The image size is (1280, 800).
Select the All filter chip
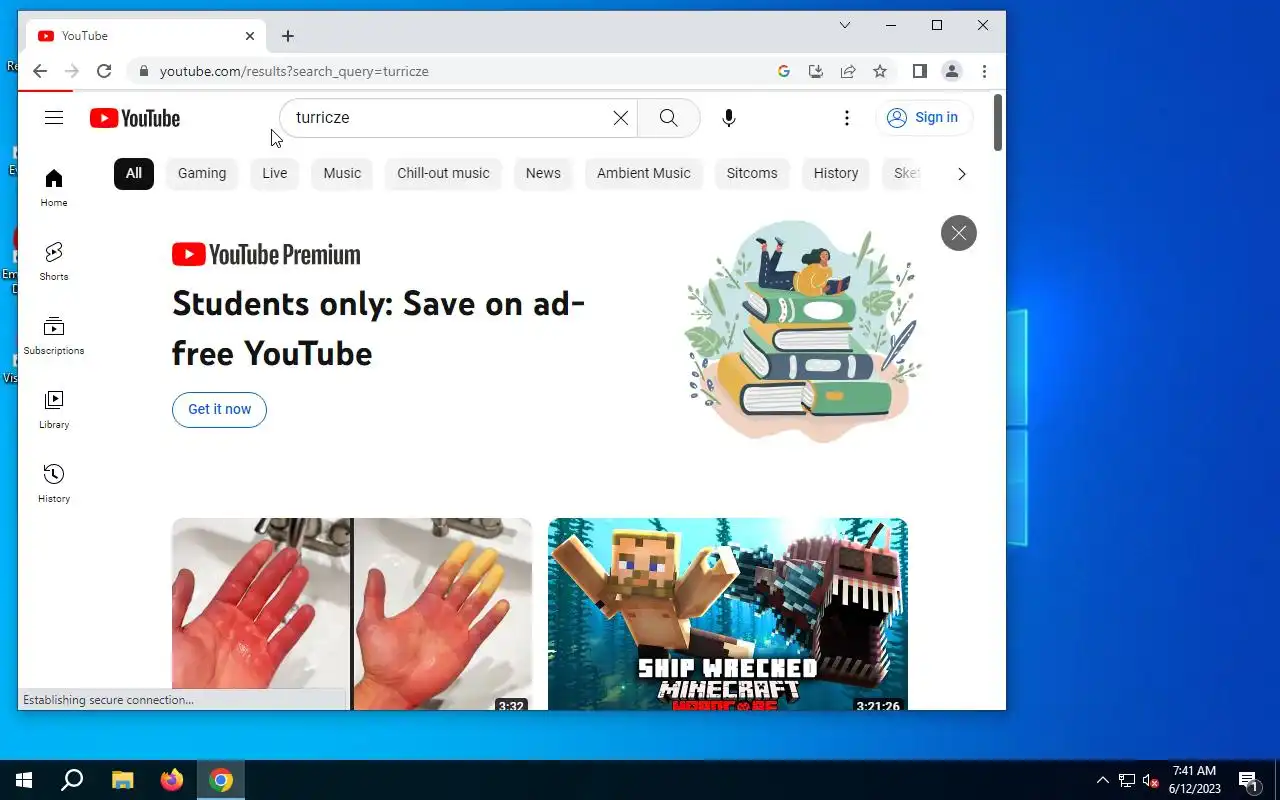(134, 173)
